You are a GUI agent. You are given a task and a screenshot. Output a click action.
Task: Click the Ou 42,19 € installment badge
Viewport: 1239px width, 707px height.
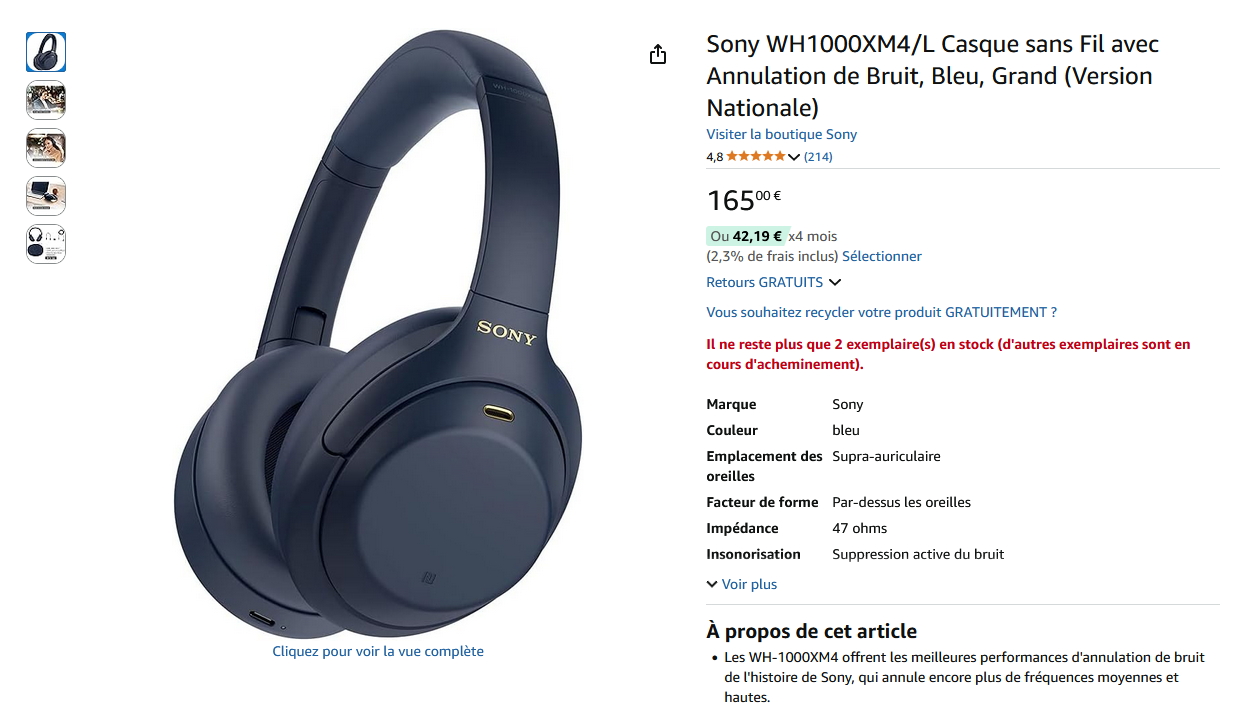747,236
